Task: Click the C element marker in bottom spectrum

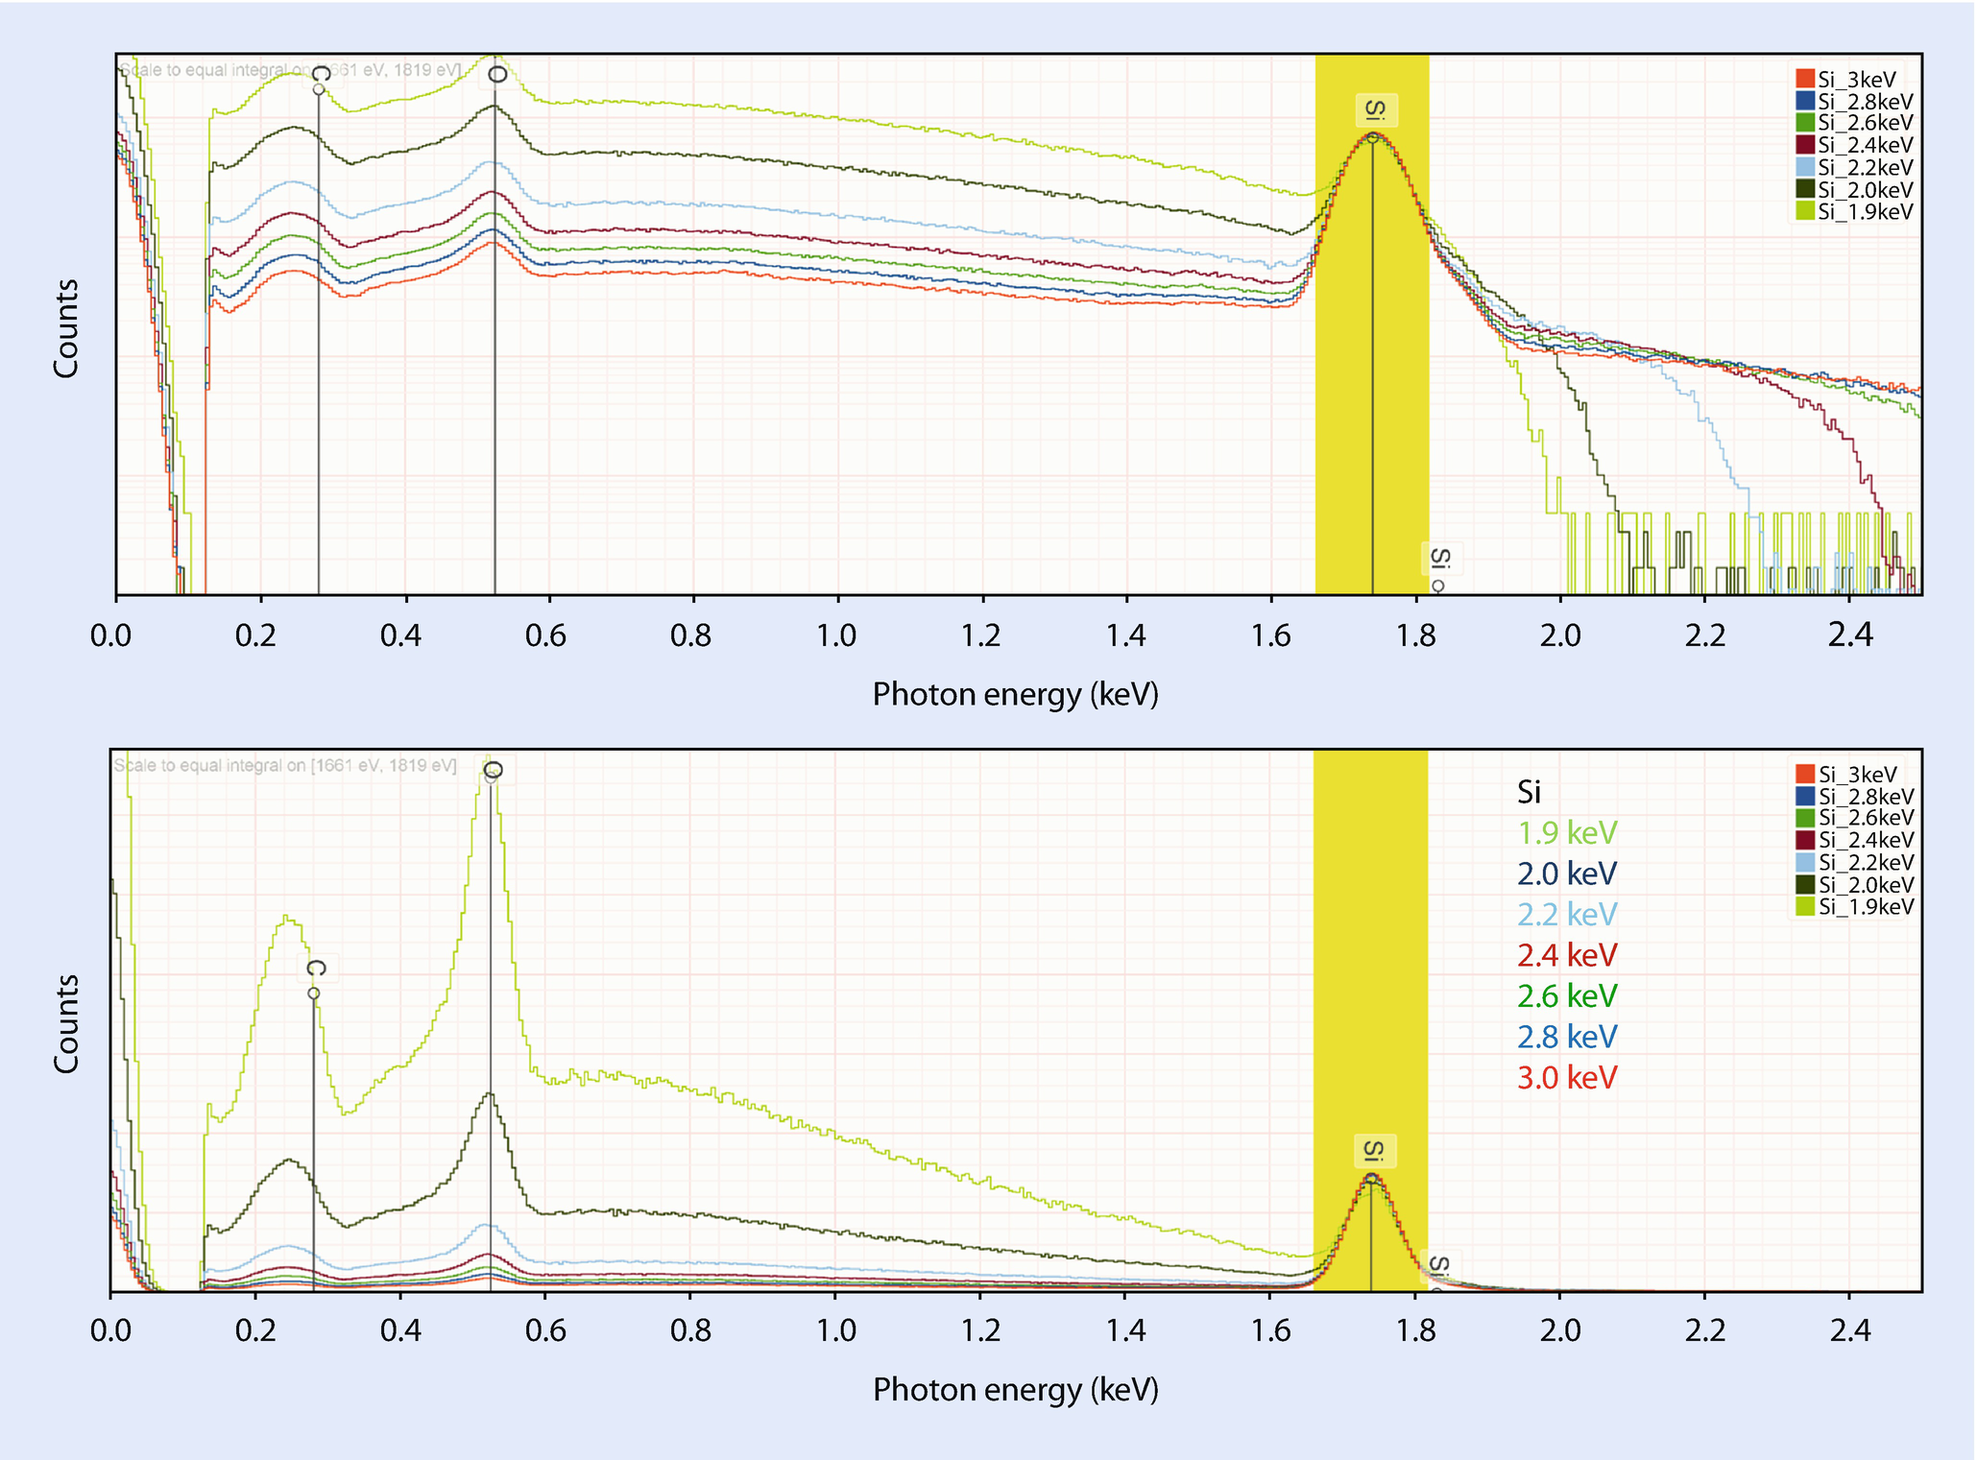Action: pos(315,970)
